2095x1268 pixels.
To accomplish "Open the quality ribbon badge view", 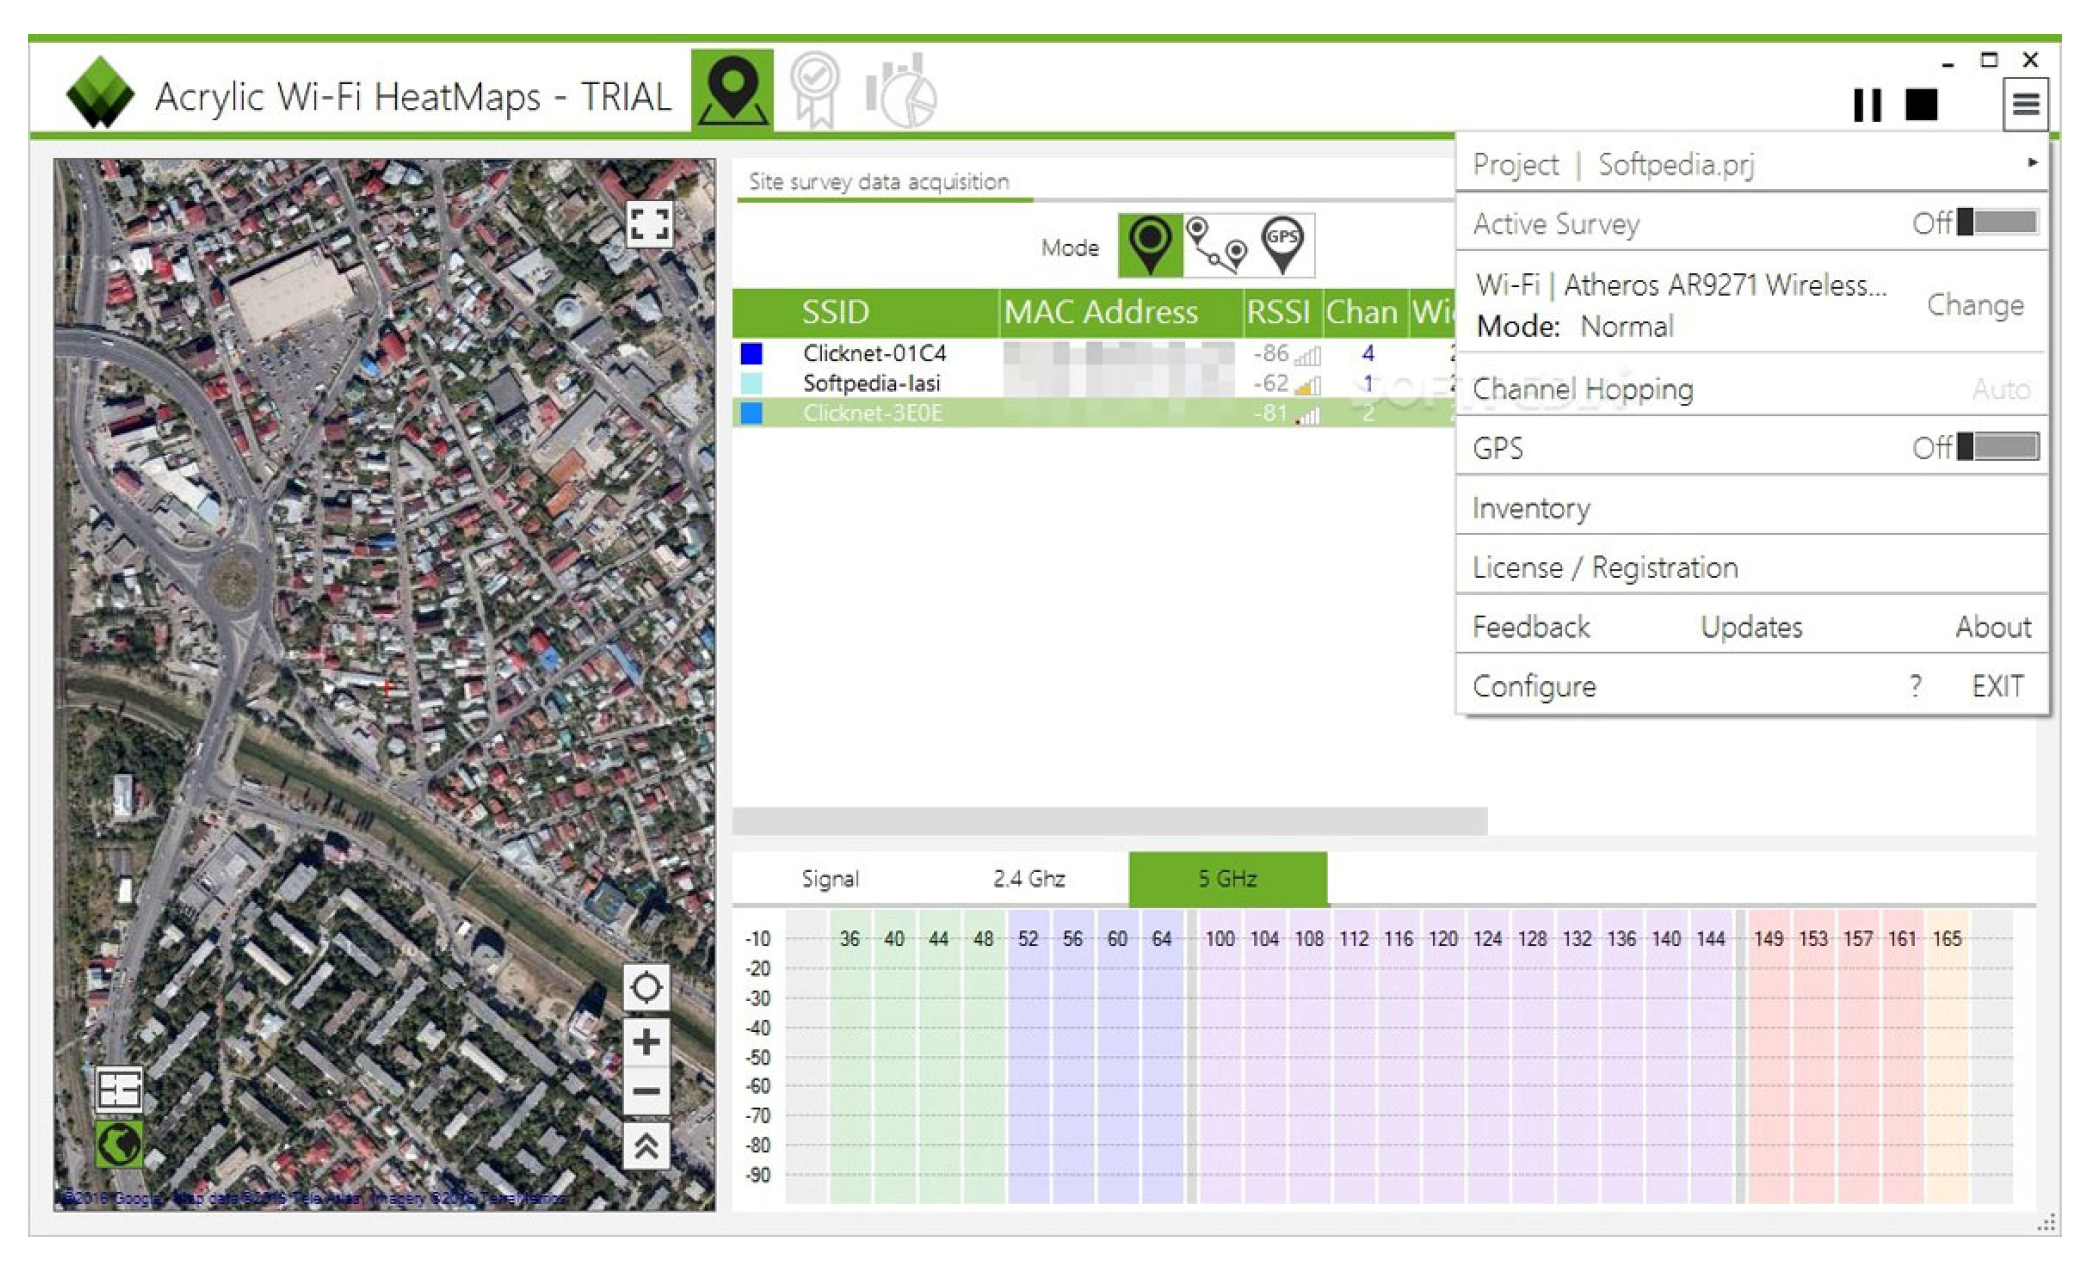I will coord(815,90).
